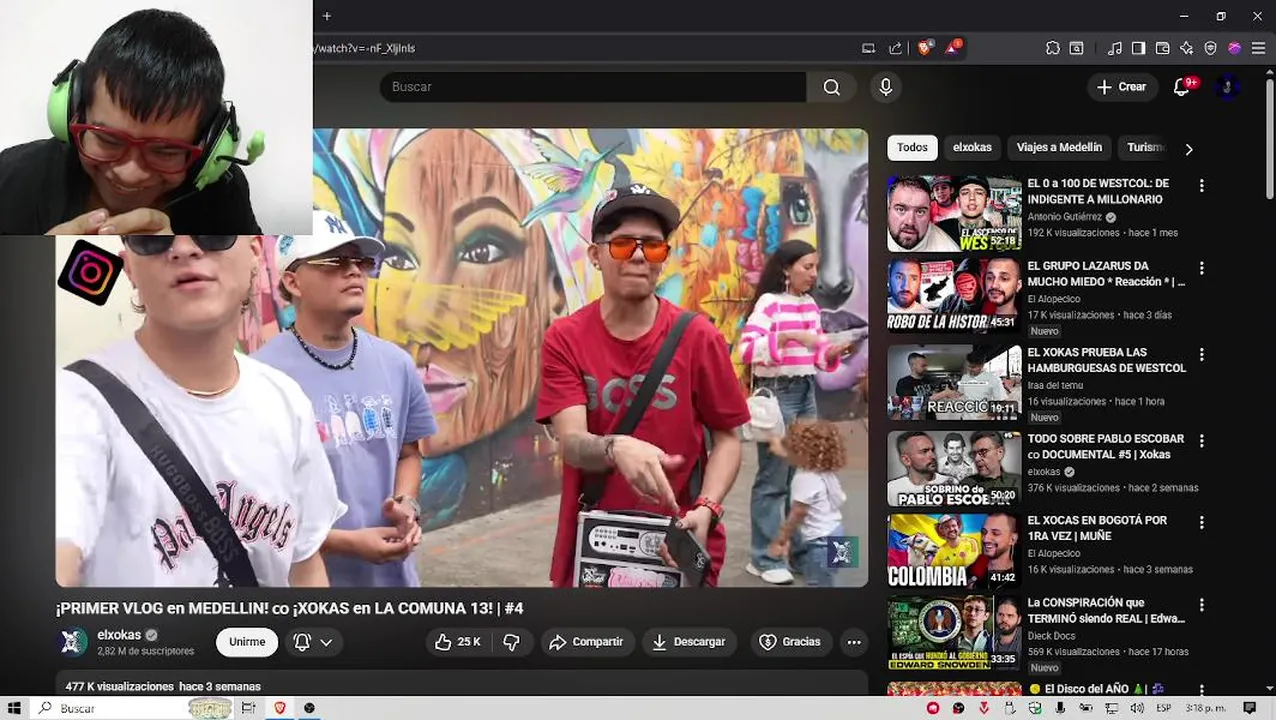Viewport: 1276px width, 720px height.
Task: Open the elxokas channel name link
Action: [x=119, y=635]
